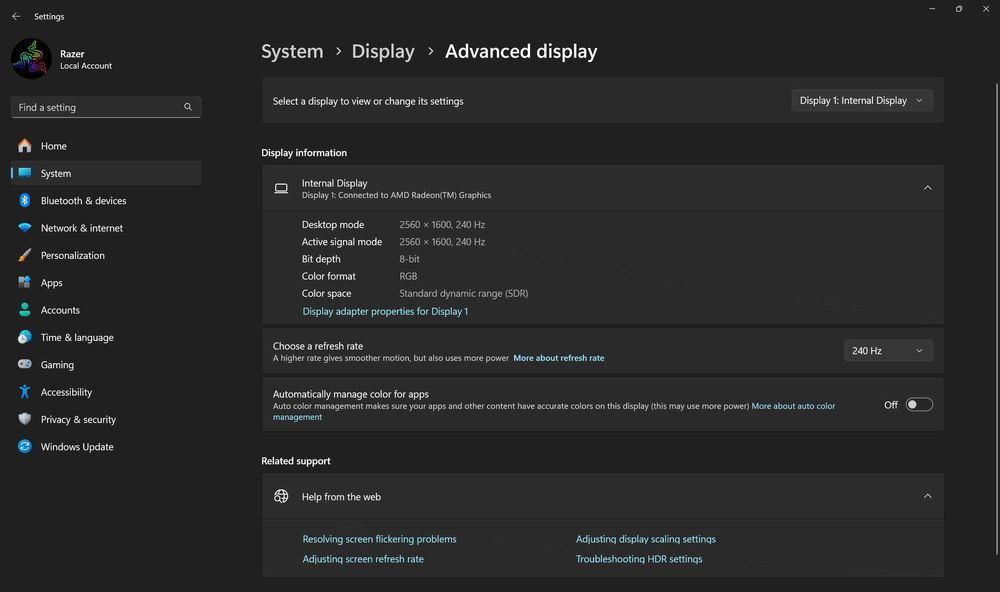The image size is (1000, 592).
Task: Click the Find a setting search box
Action: click(x=106, y=107)
